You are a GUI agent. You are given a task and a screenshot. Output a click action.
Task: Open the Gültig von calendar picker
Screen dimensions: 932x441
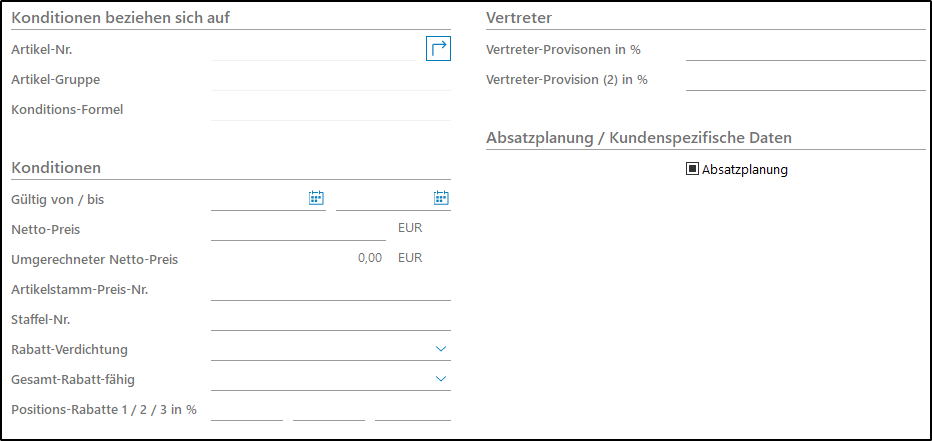coord(316,199)
